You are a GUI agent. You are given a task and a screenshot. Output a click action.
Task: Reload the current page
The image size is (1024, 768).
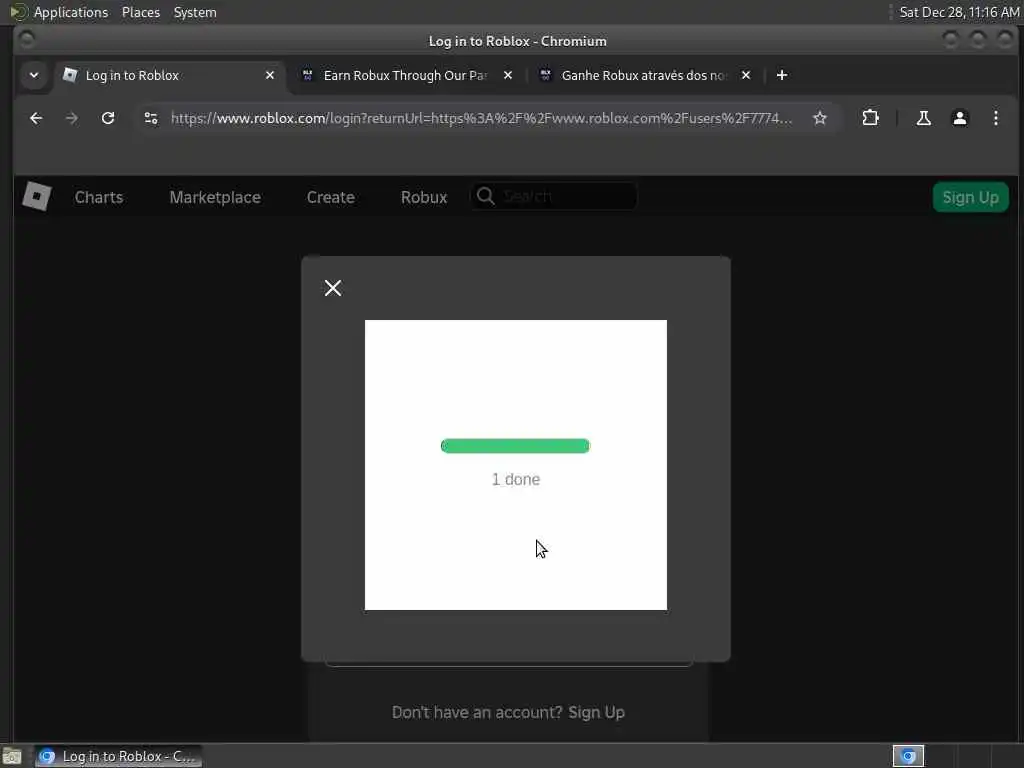click(x=108, y=118)
